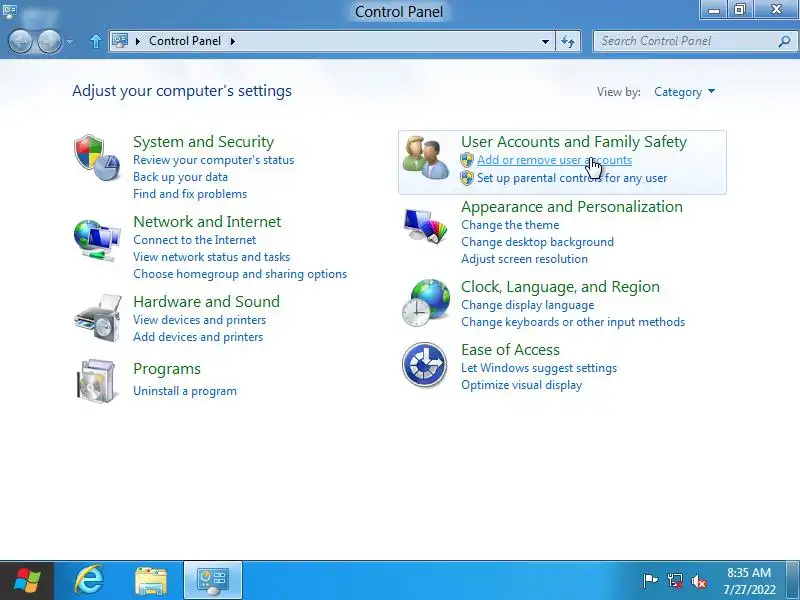Screen dimensions: 800x600
Task: Go up one level with the blue up arrow
Action: 95,41
